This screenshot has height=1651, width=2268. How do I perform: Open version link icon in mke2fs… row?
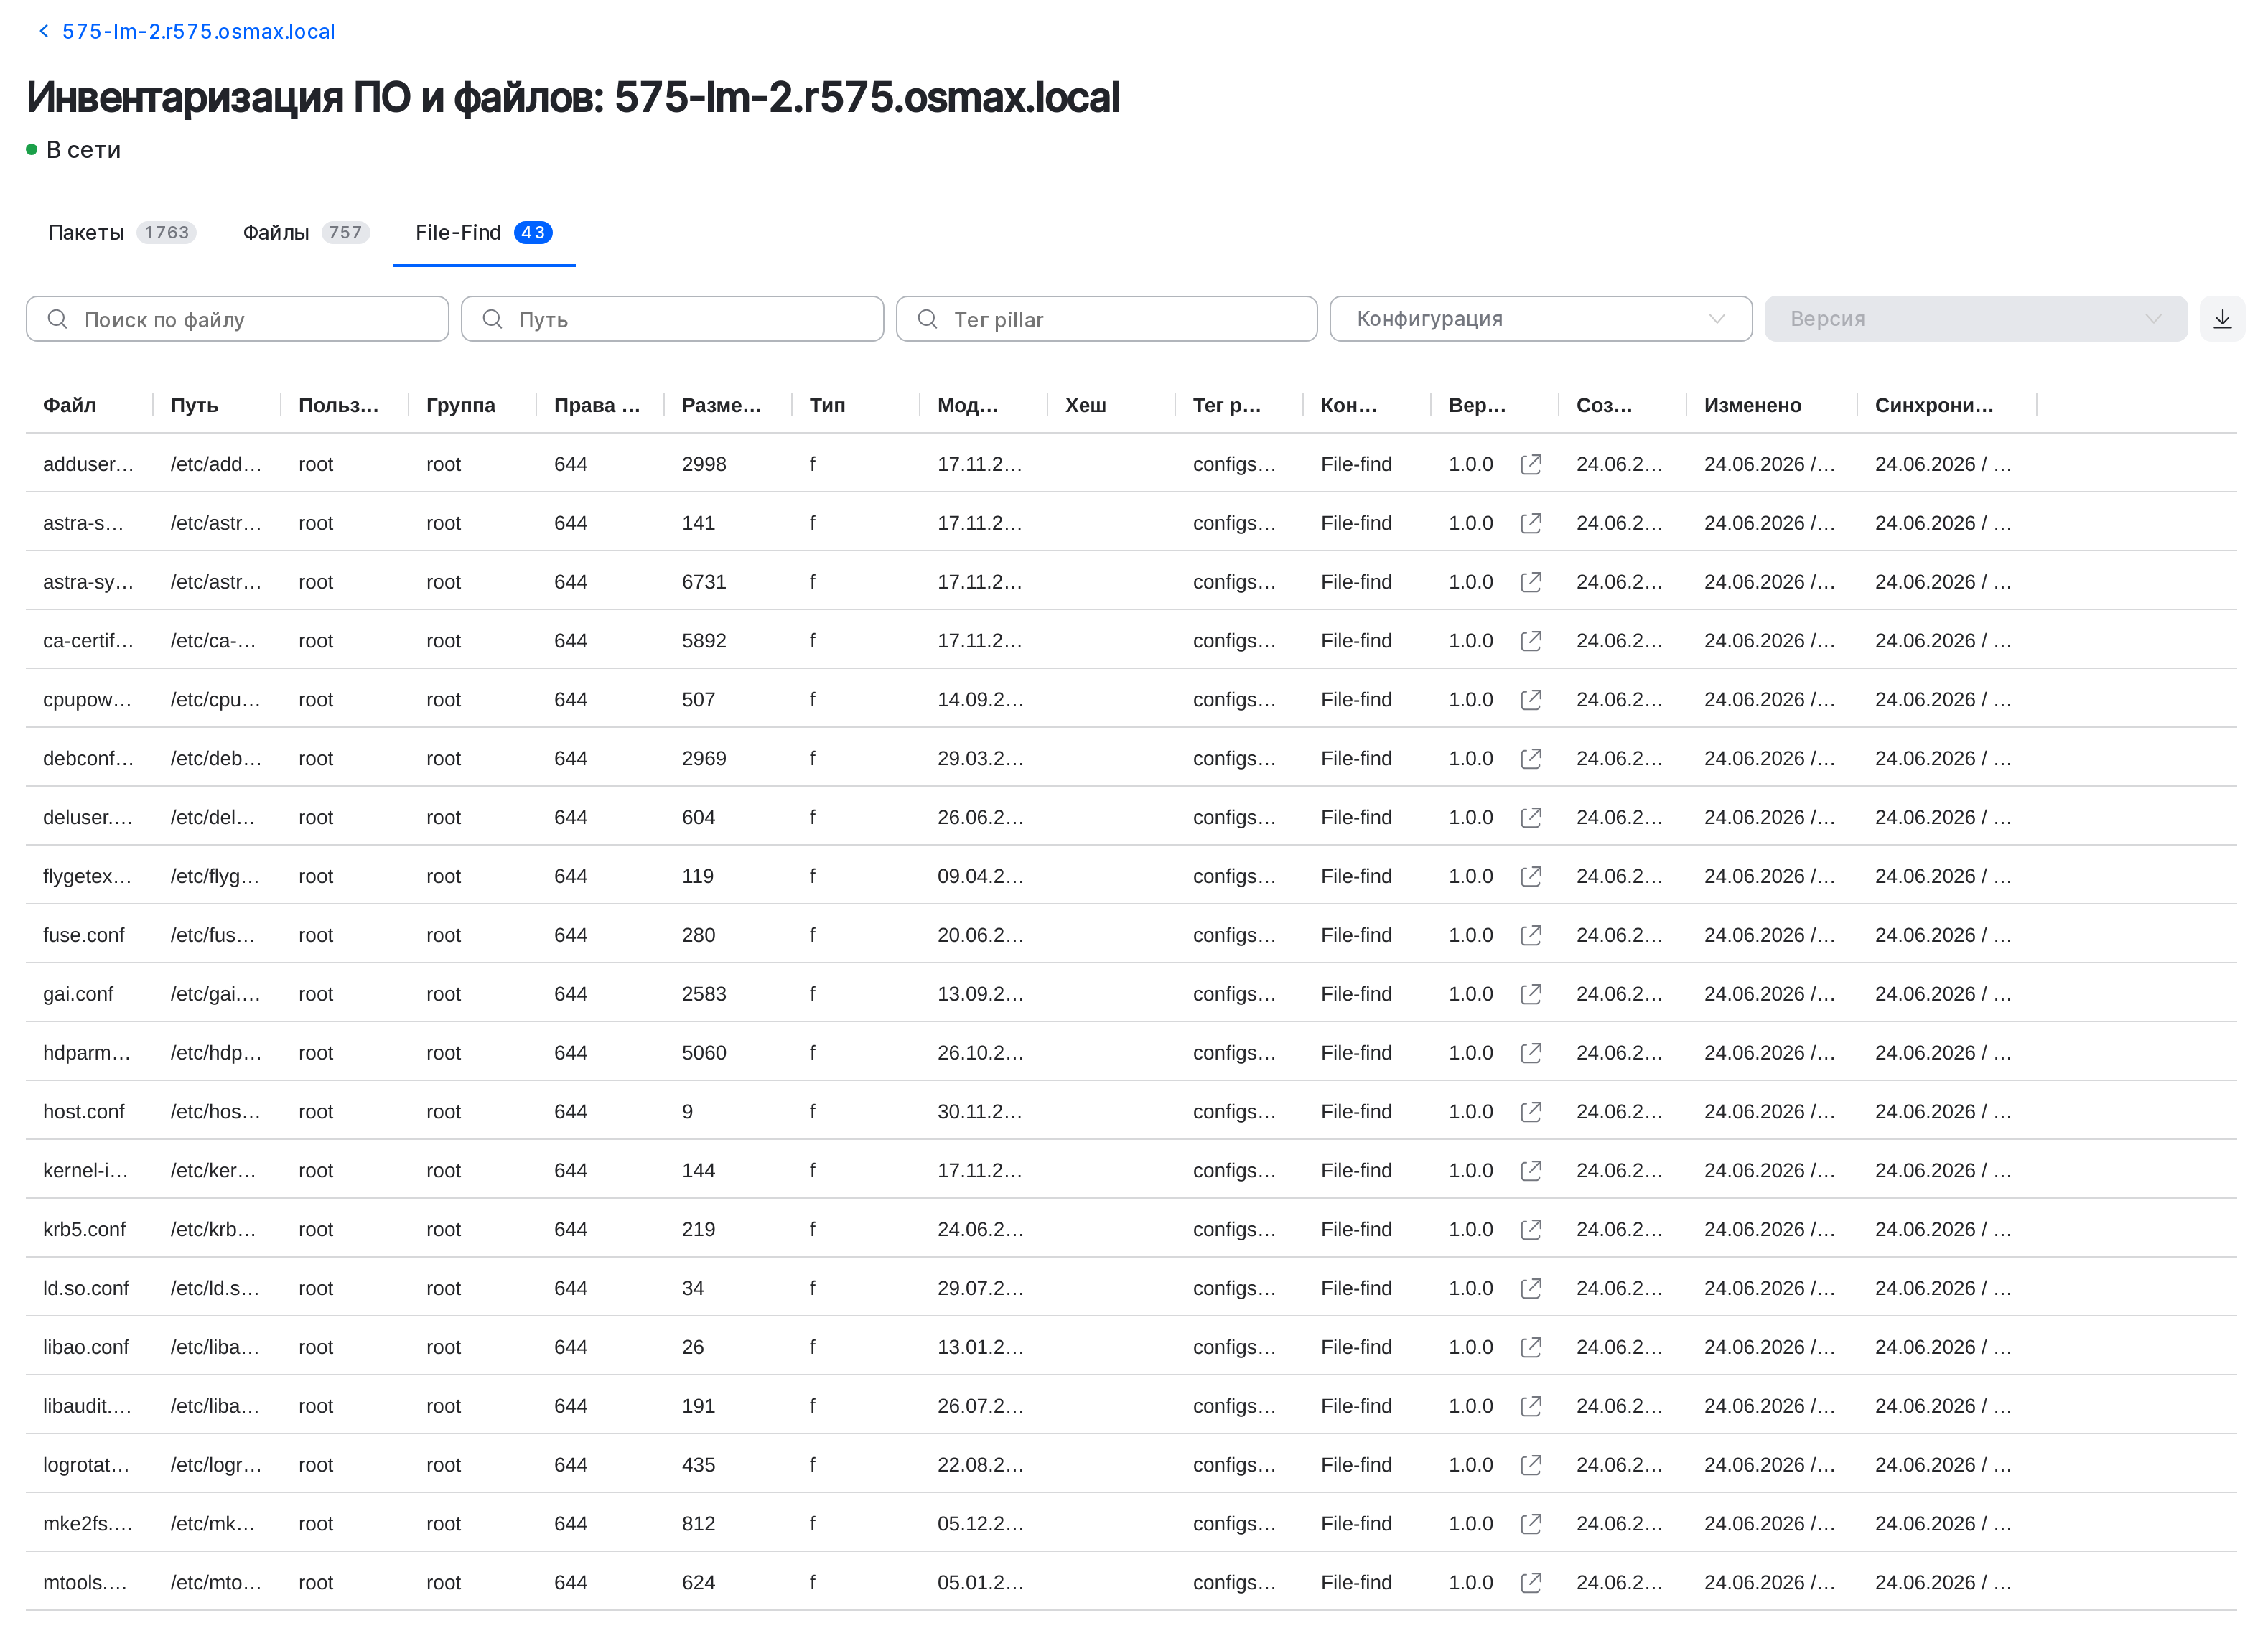[x=1530, y=1525]
